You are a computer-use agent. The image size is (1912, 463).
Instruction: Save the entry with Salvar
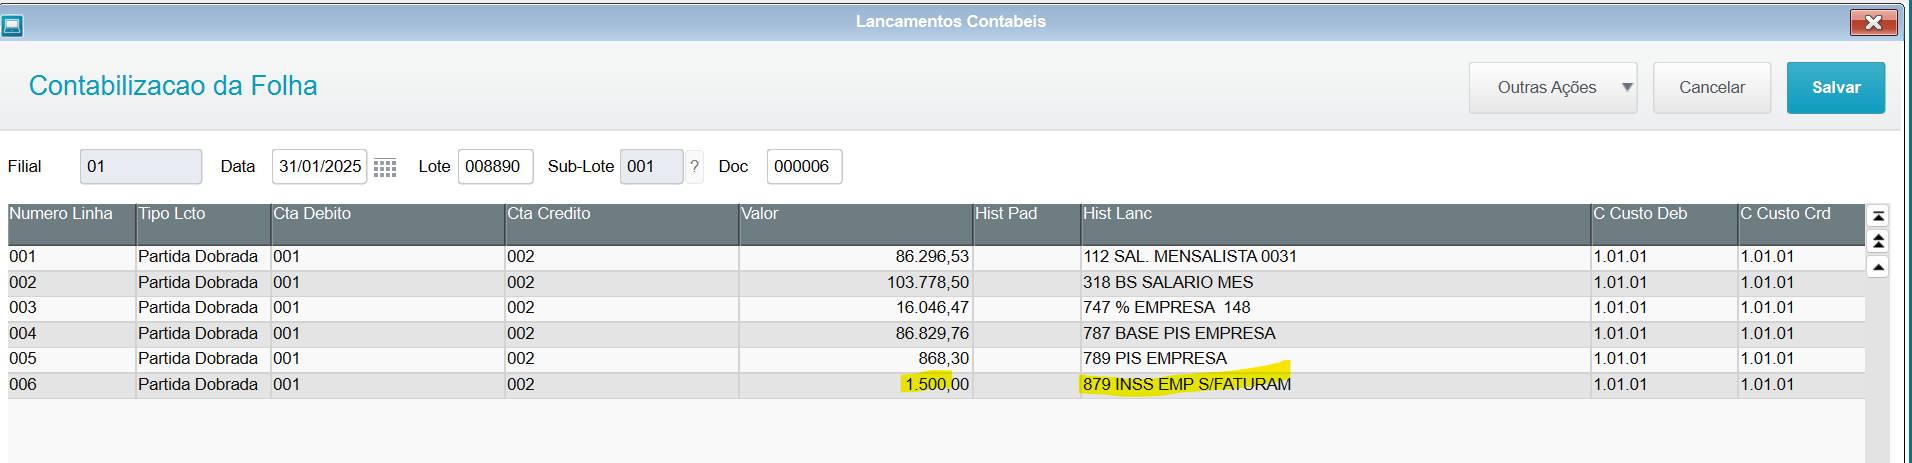click(x=1835, y=88)
